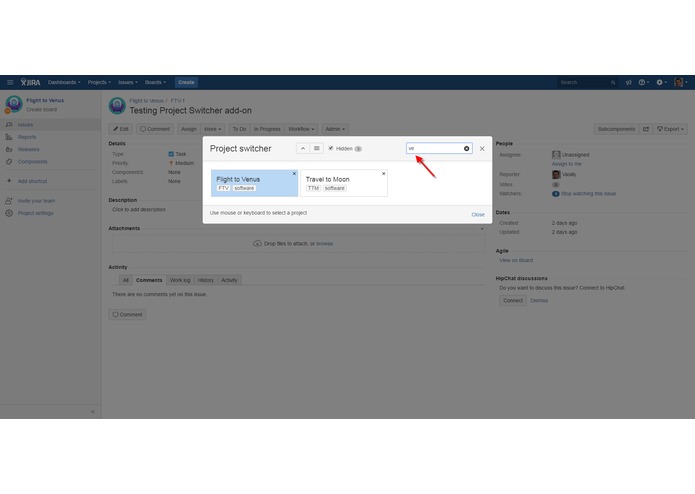Select the Flight to Venus project card

(254, 183)
